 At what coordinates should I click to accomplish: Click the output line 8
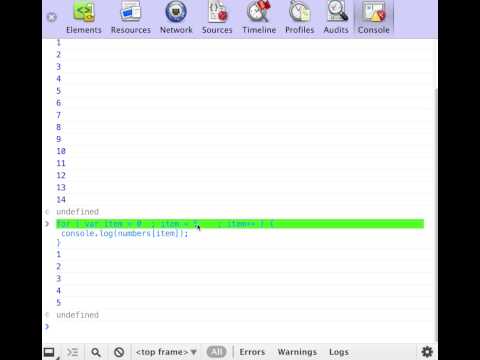click(x=59, y=127)
